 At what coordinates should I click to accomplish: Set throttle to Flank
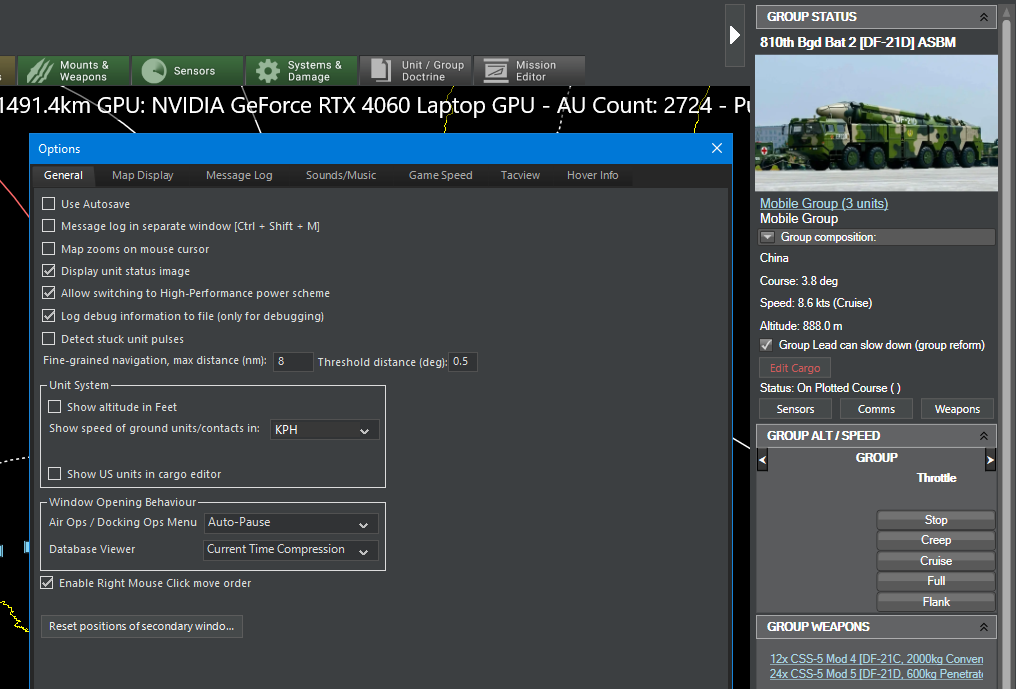[x=936, y=602]
